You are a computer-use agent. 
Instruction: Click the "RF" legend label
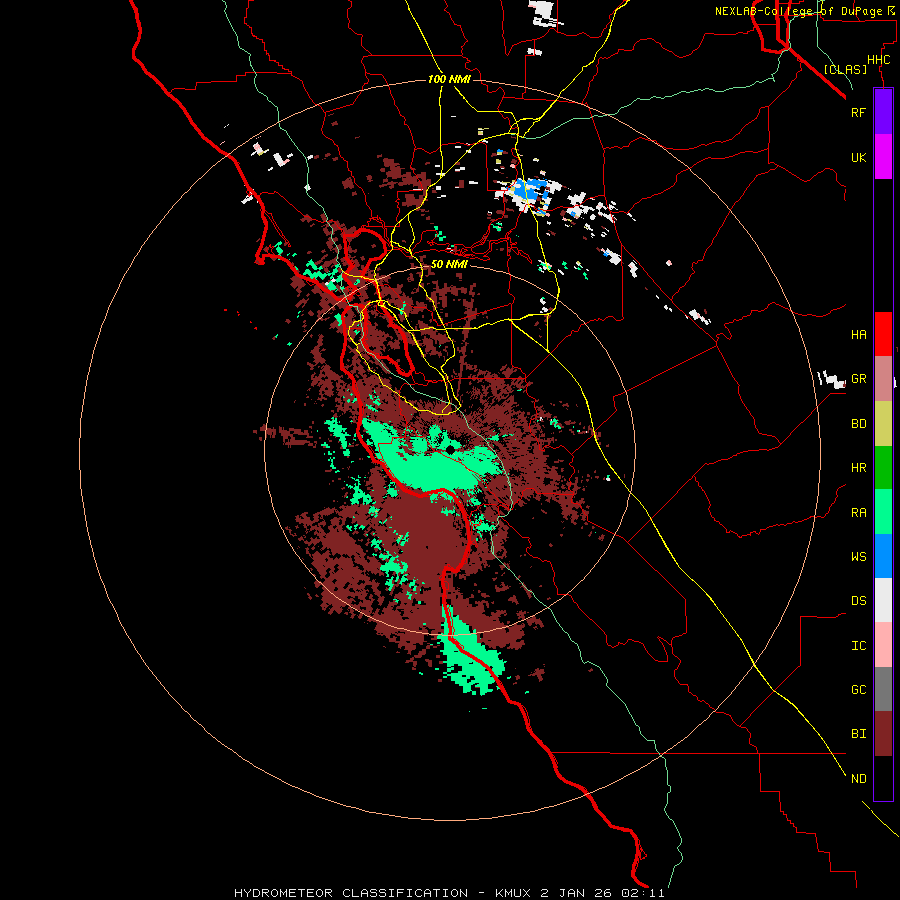point(858,112)
